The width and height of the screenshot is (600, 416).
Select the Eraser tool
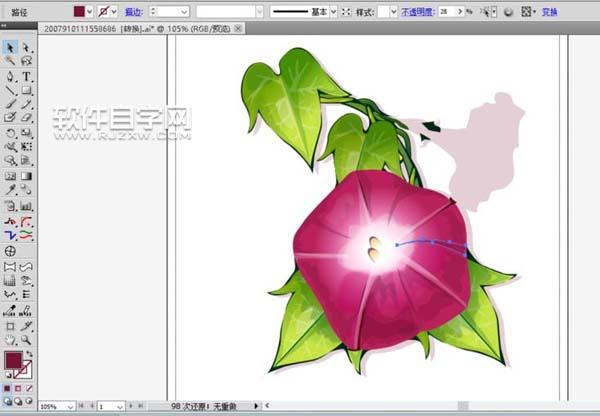click(26, 117)
